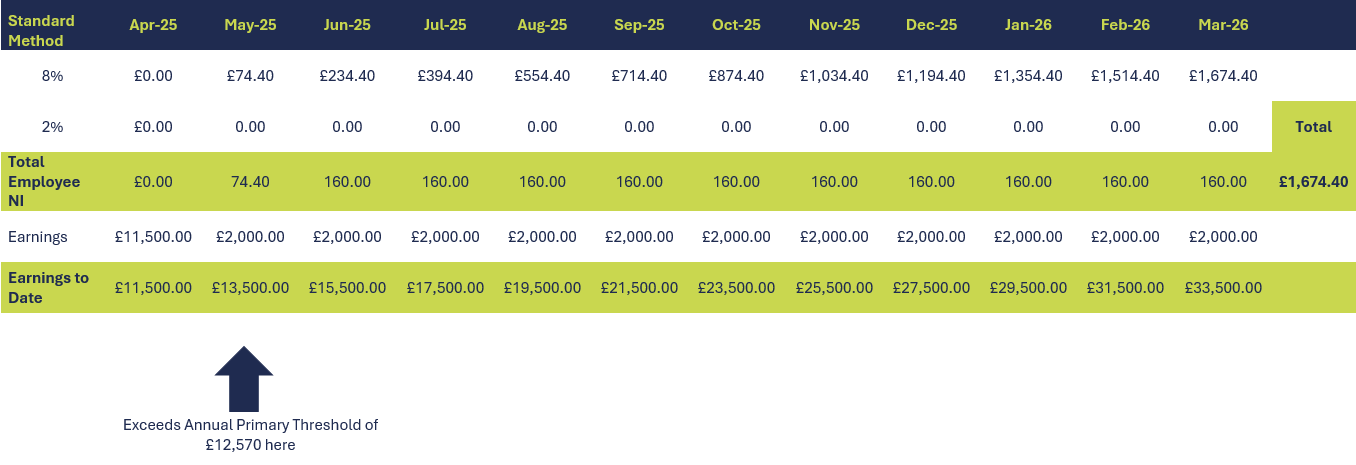Click the £74.40 cell in 8% row
Image resolution: width=1356 pixels, height=465 pixels.
[x=250, y=76]
